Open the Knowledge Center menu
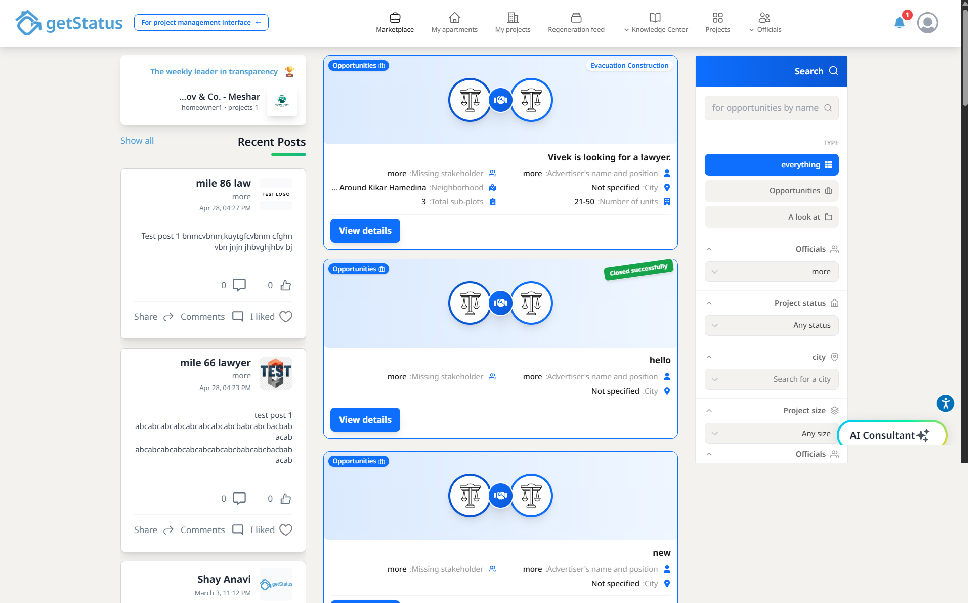Viewport: 968px width, 603px height. [656, 23]
